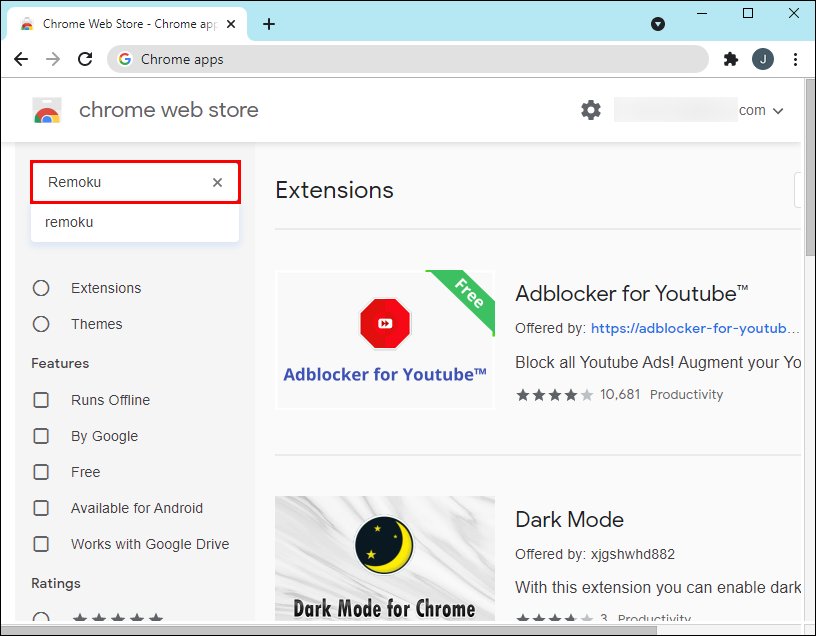The width and height of the screenshot is (816, 636).
Task: Maximize the Chrome window
Action: click(x=748, y=14)
